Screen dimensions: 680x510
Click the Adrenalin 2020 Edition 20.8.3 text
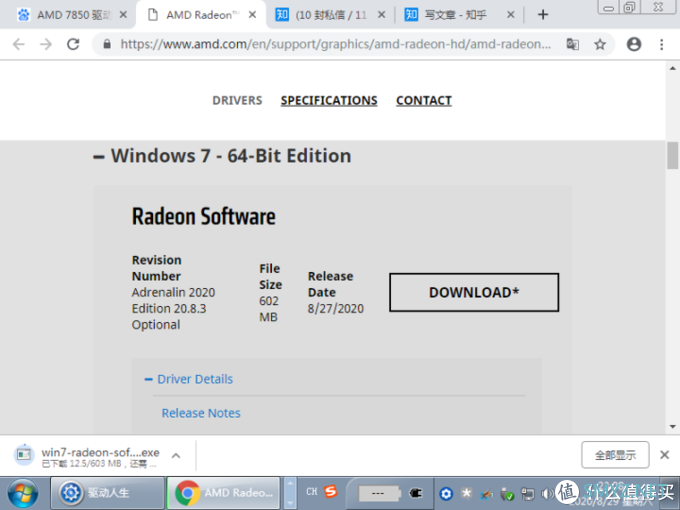click(173, 301)
